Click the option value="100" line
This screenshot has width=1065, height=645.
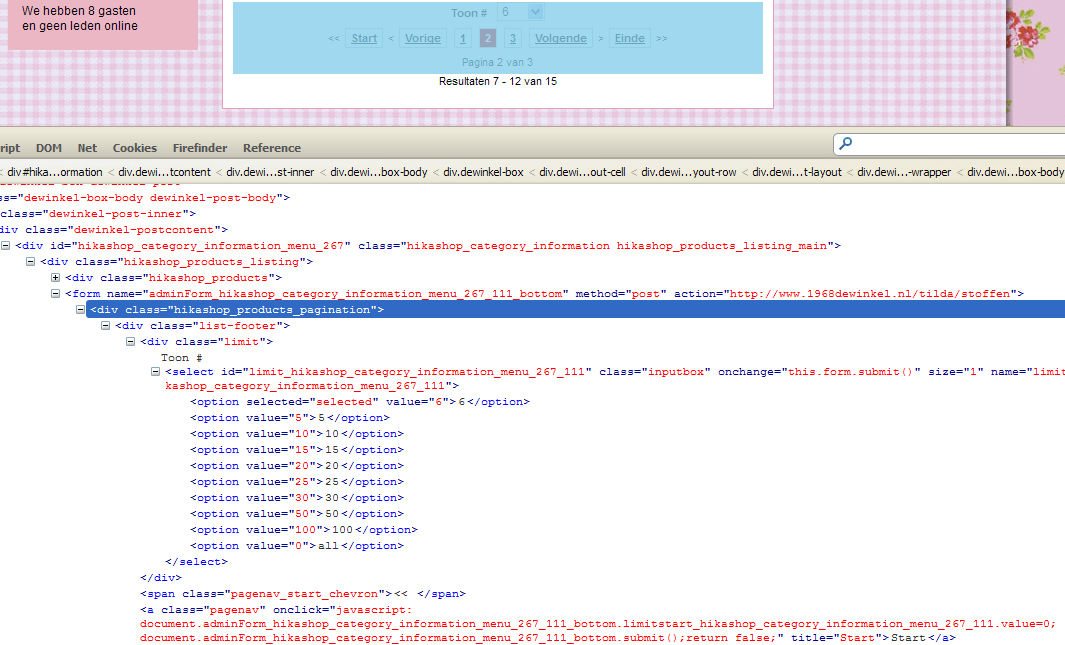point(304,530)
